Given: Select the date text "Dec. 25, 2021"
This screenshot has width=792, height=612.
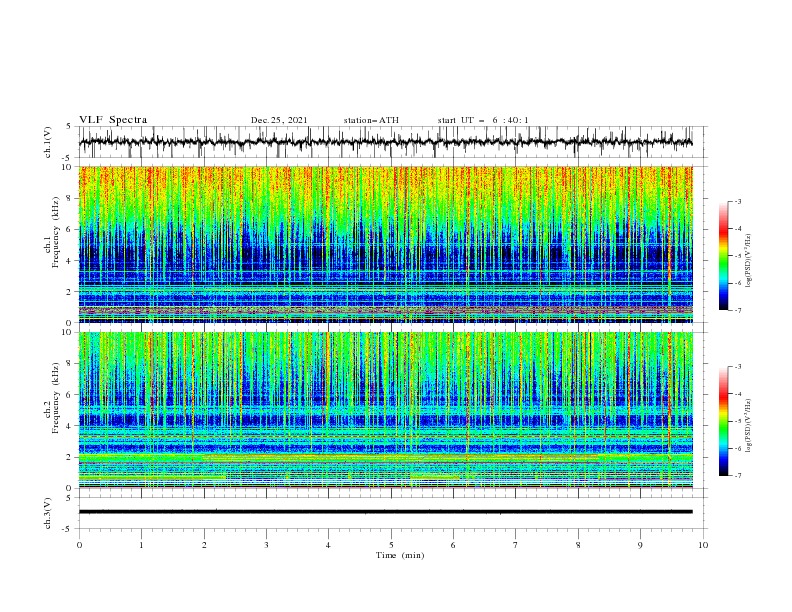Looking at the screenshot, I should click(279, 120).
